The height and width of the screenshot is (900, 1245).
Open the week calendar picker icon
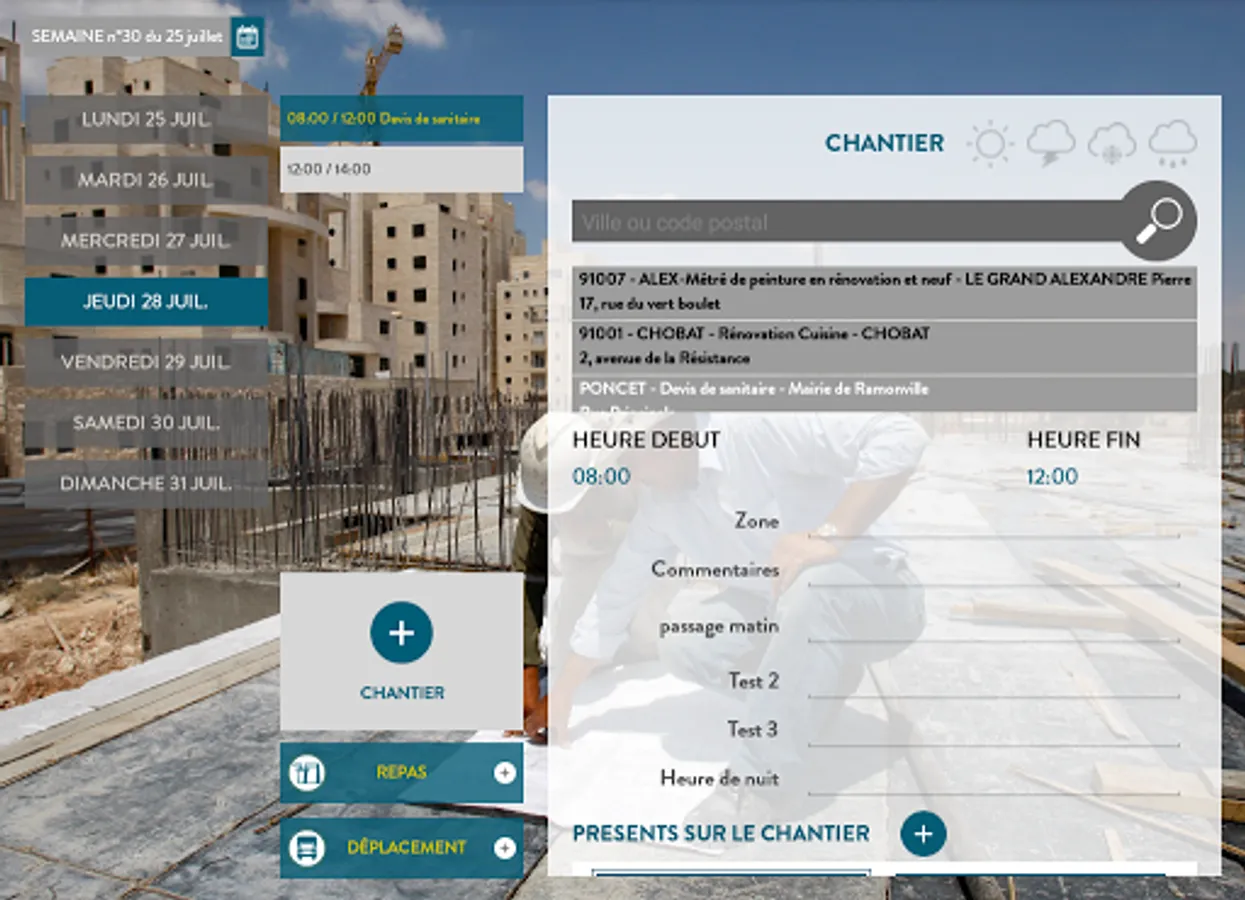pos(247,37)
